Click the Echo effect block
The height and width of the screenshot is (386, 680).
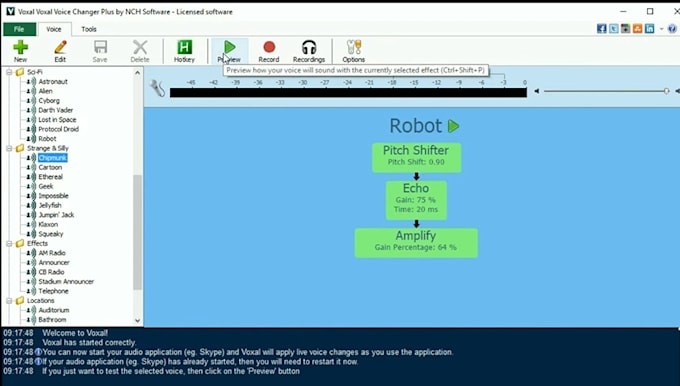[x=416, y=200]
